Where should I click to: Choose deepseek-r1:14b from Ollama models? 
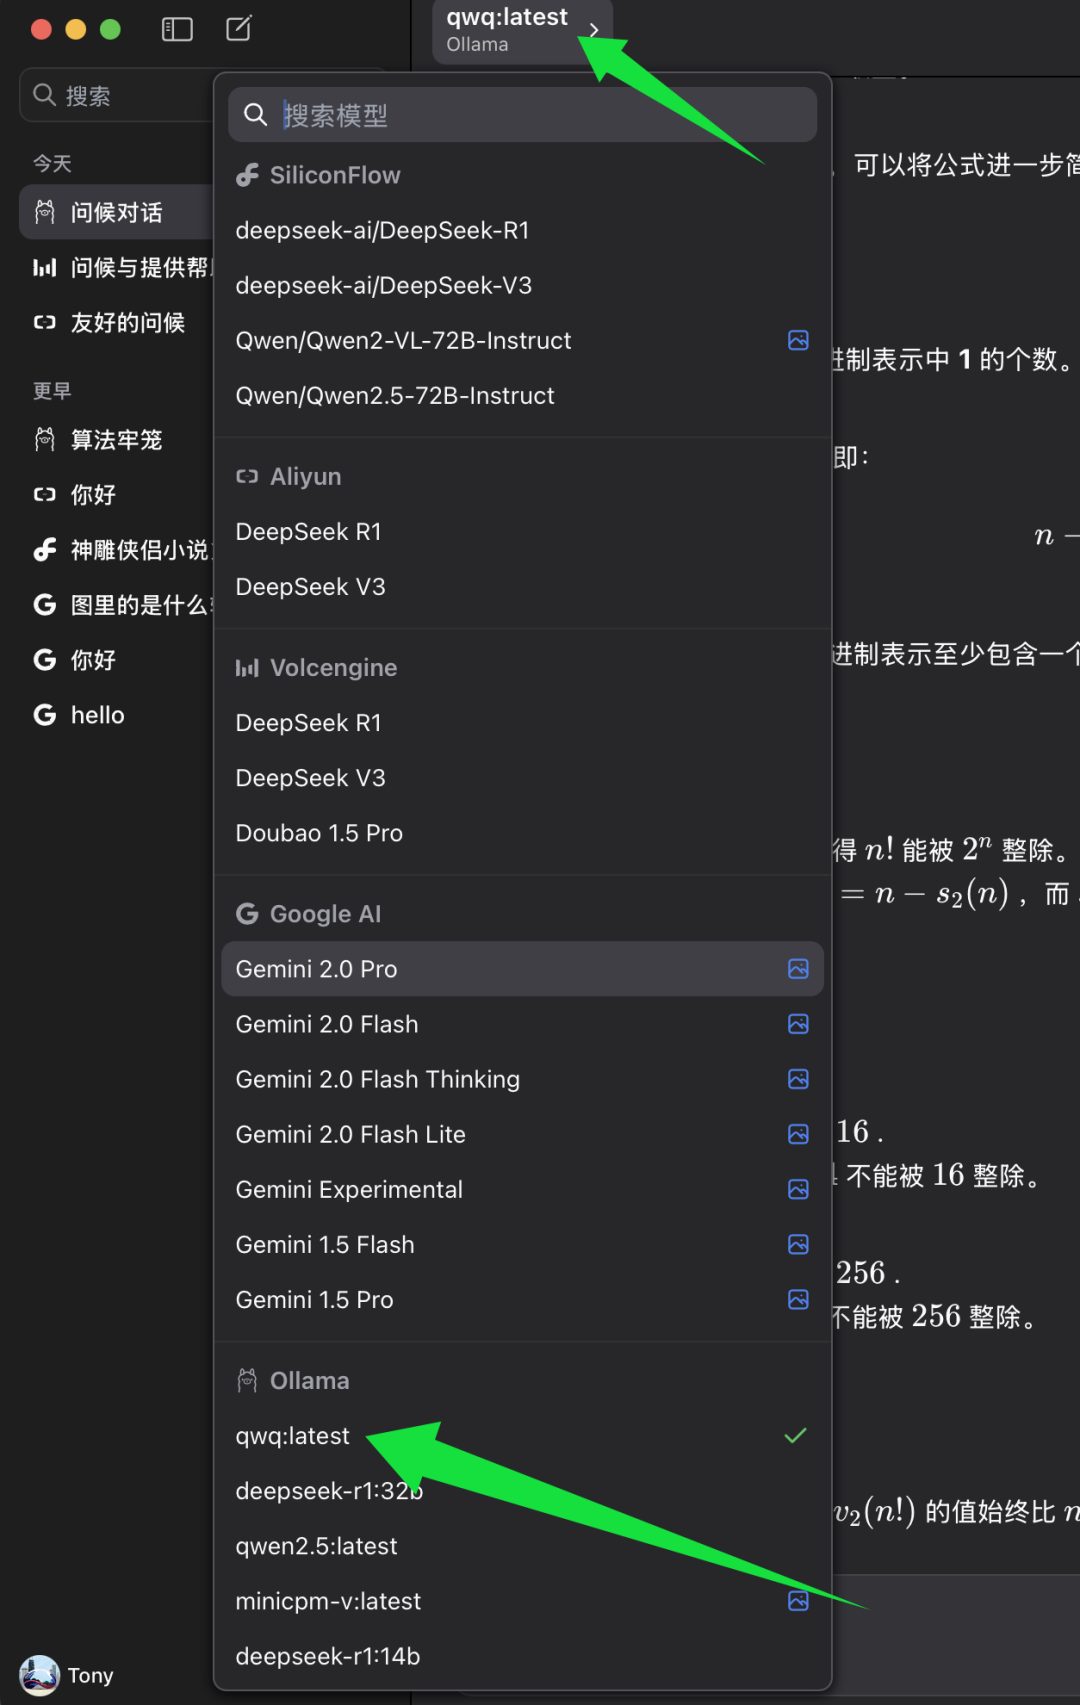pos(328,1656)
